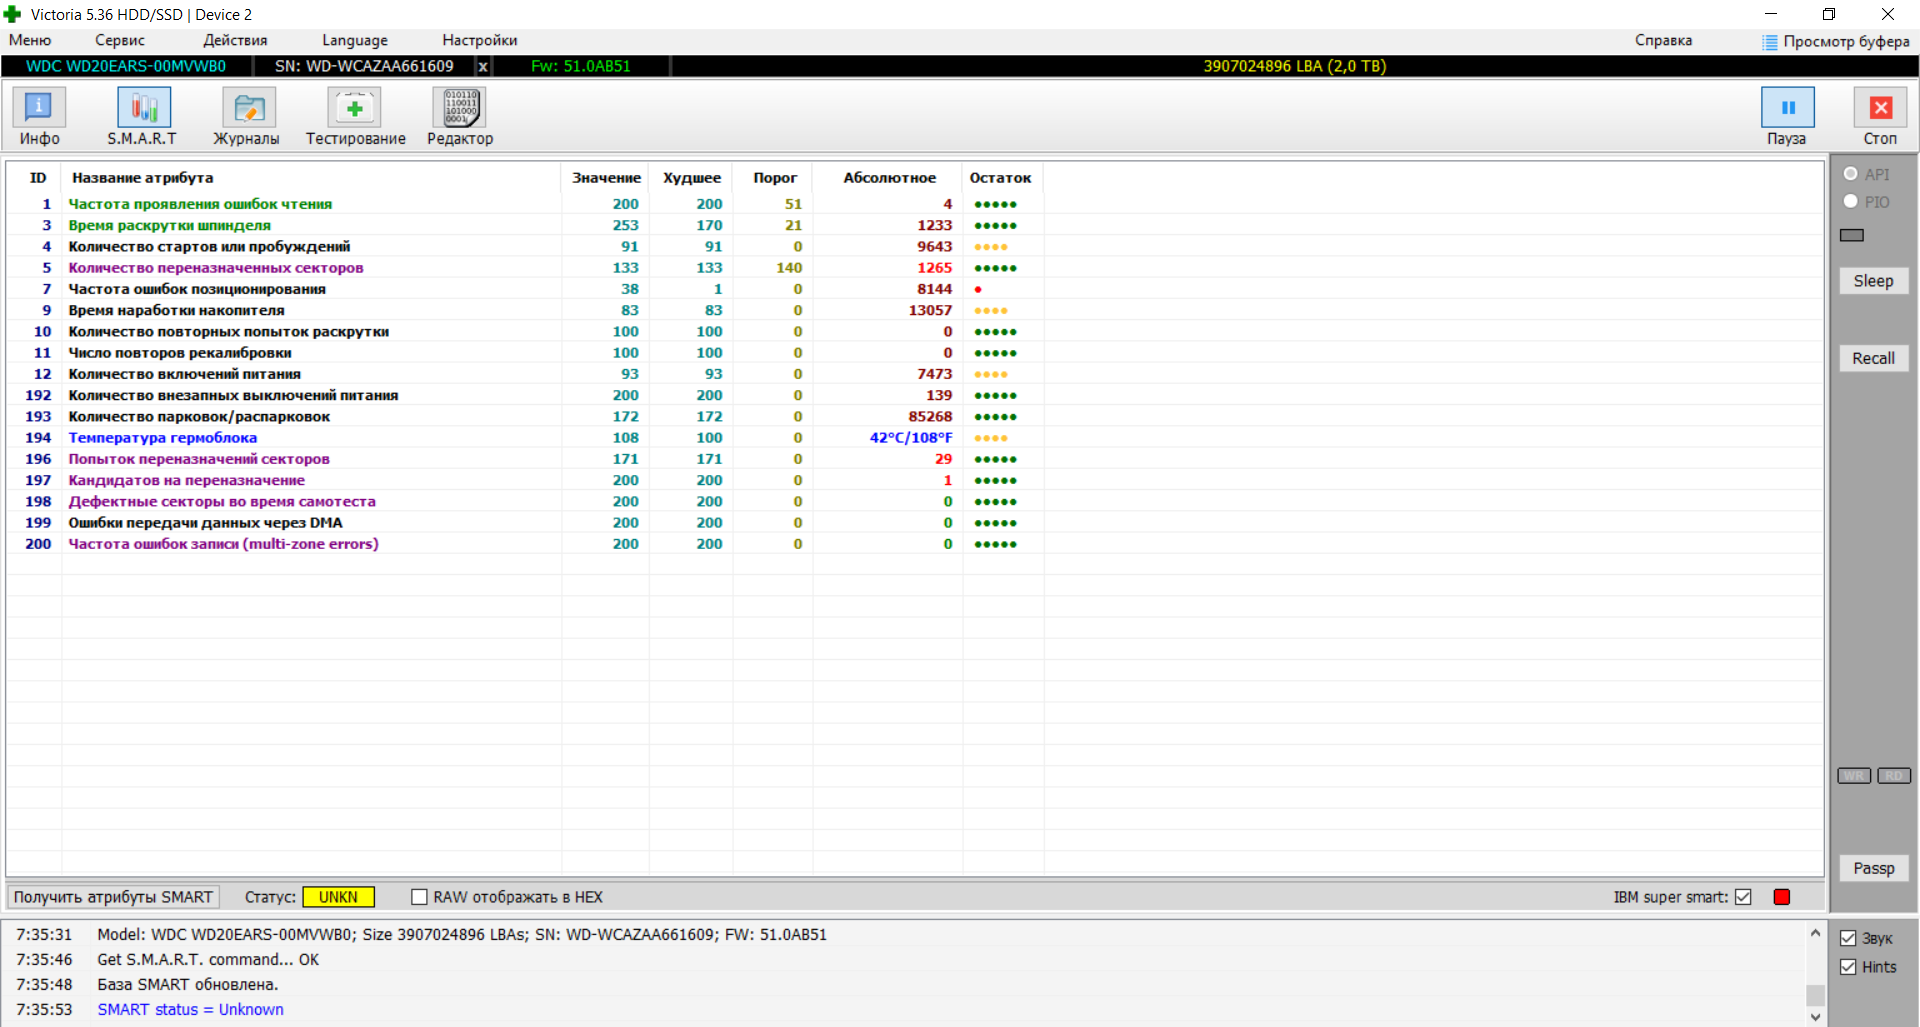Viewport: 1920px width, 1027px height.
Task: Open the Действия menu
Action: [x=235, y=40]
